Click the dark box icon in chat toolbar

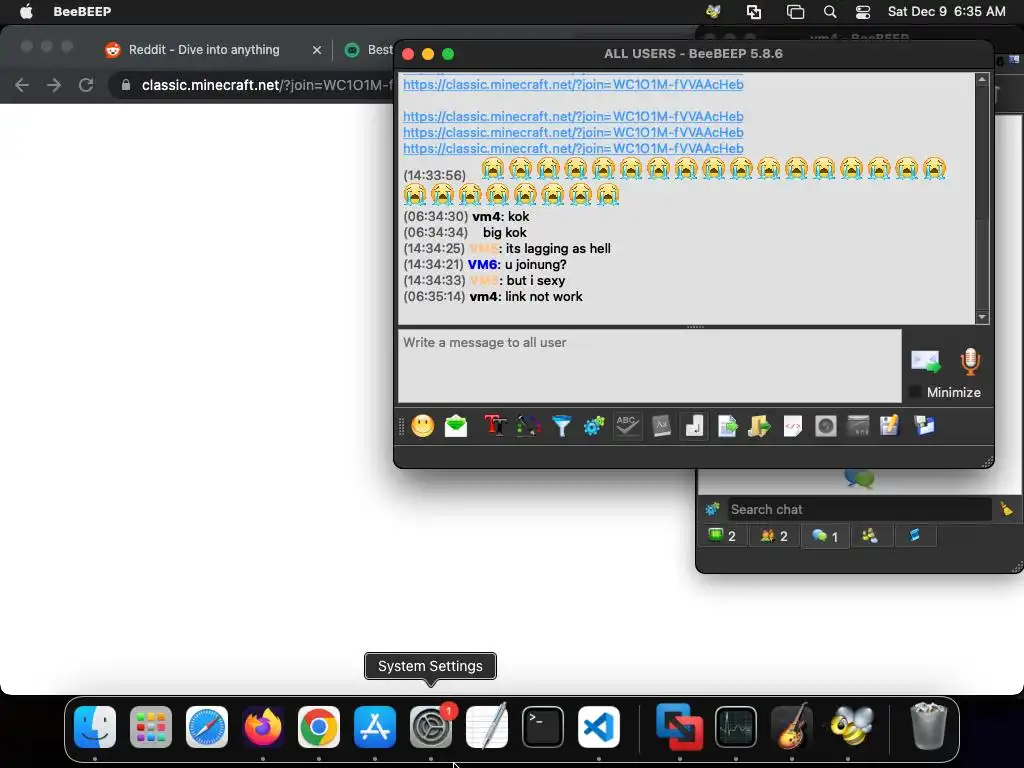pyautogui.click(x=859, y=426)
